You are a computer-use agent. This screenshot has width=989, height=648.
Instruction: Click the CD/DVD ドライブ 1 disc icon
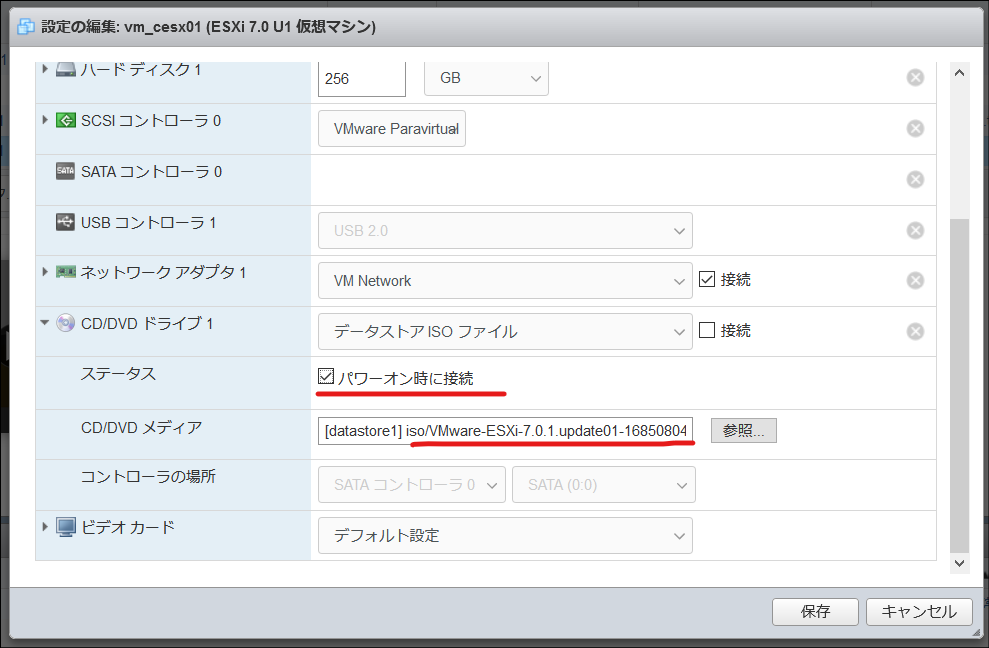point(66,323)
